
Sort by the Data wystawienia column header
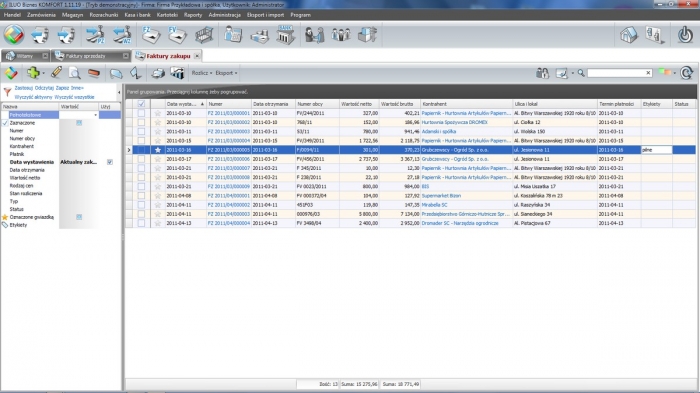coord(185,104)
